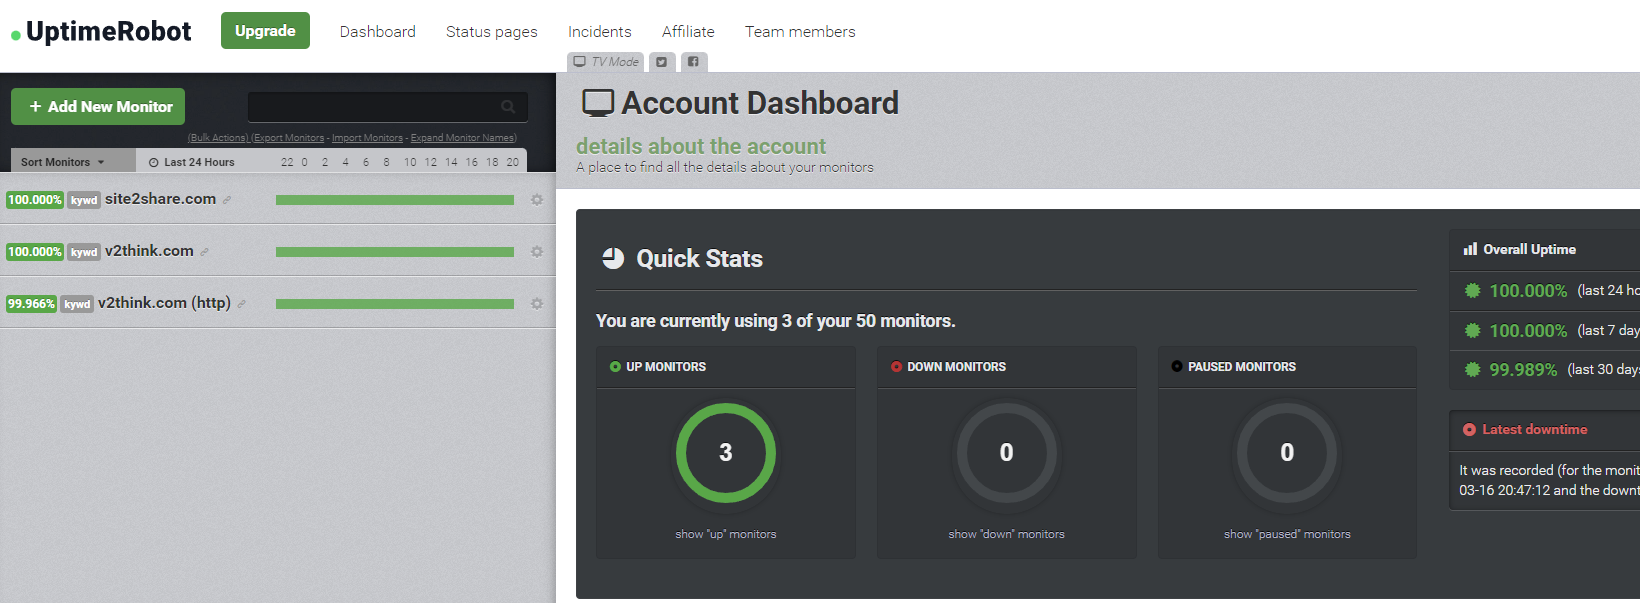This screenshot has width=1640, height=603.
Task: Click link icon beside v2think.com
Action: 204,252
